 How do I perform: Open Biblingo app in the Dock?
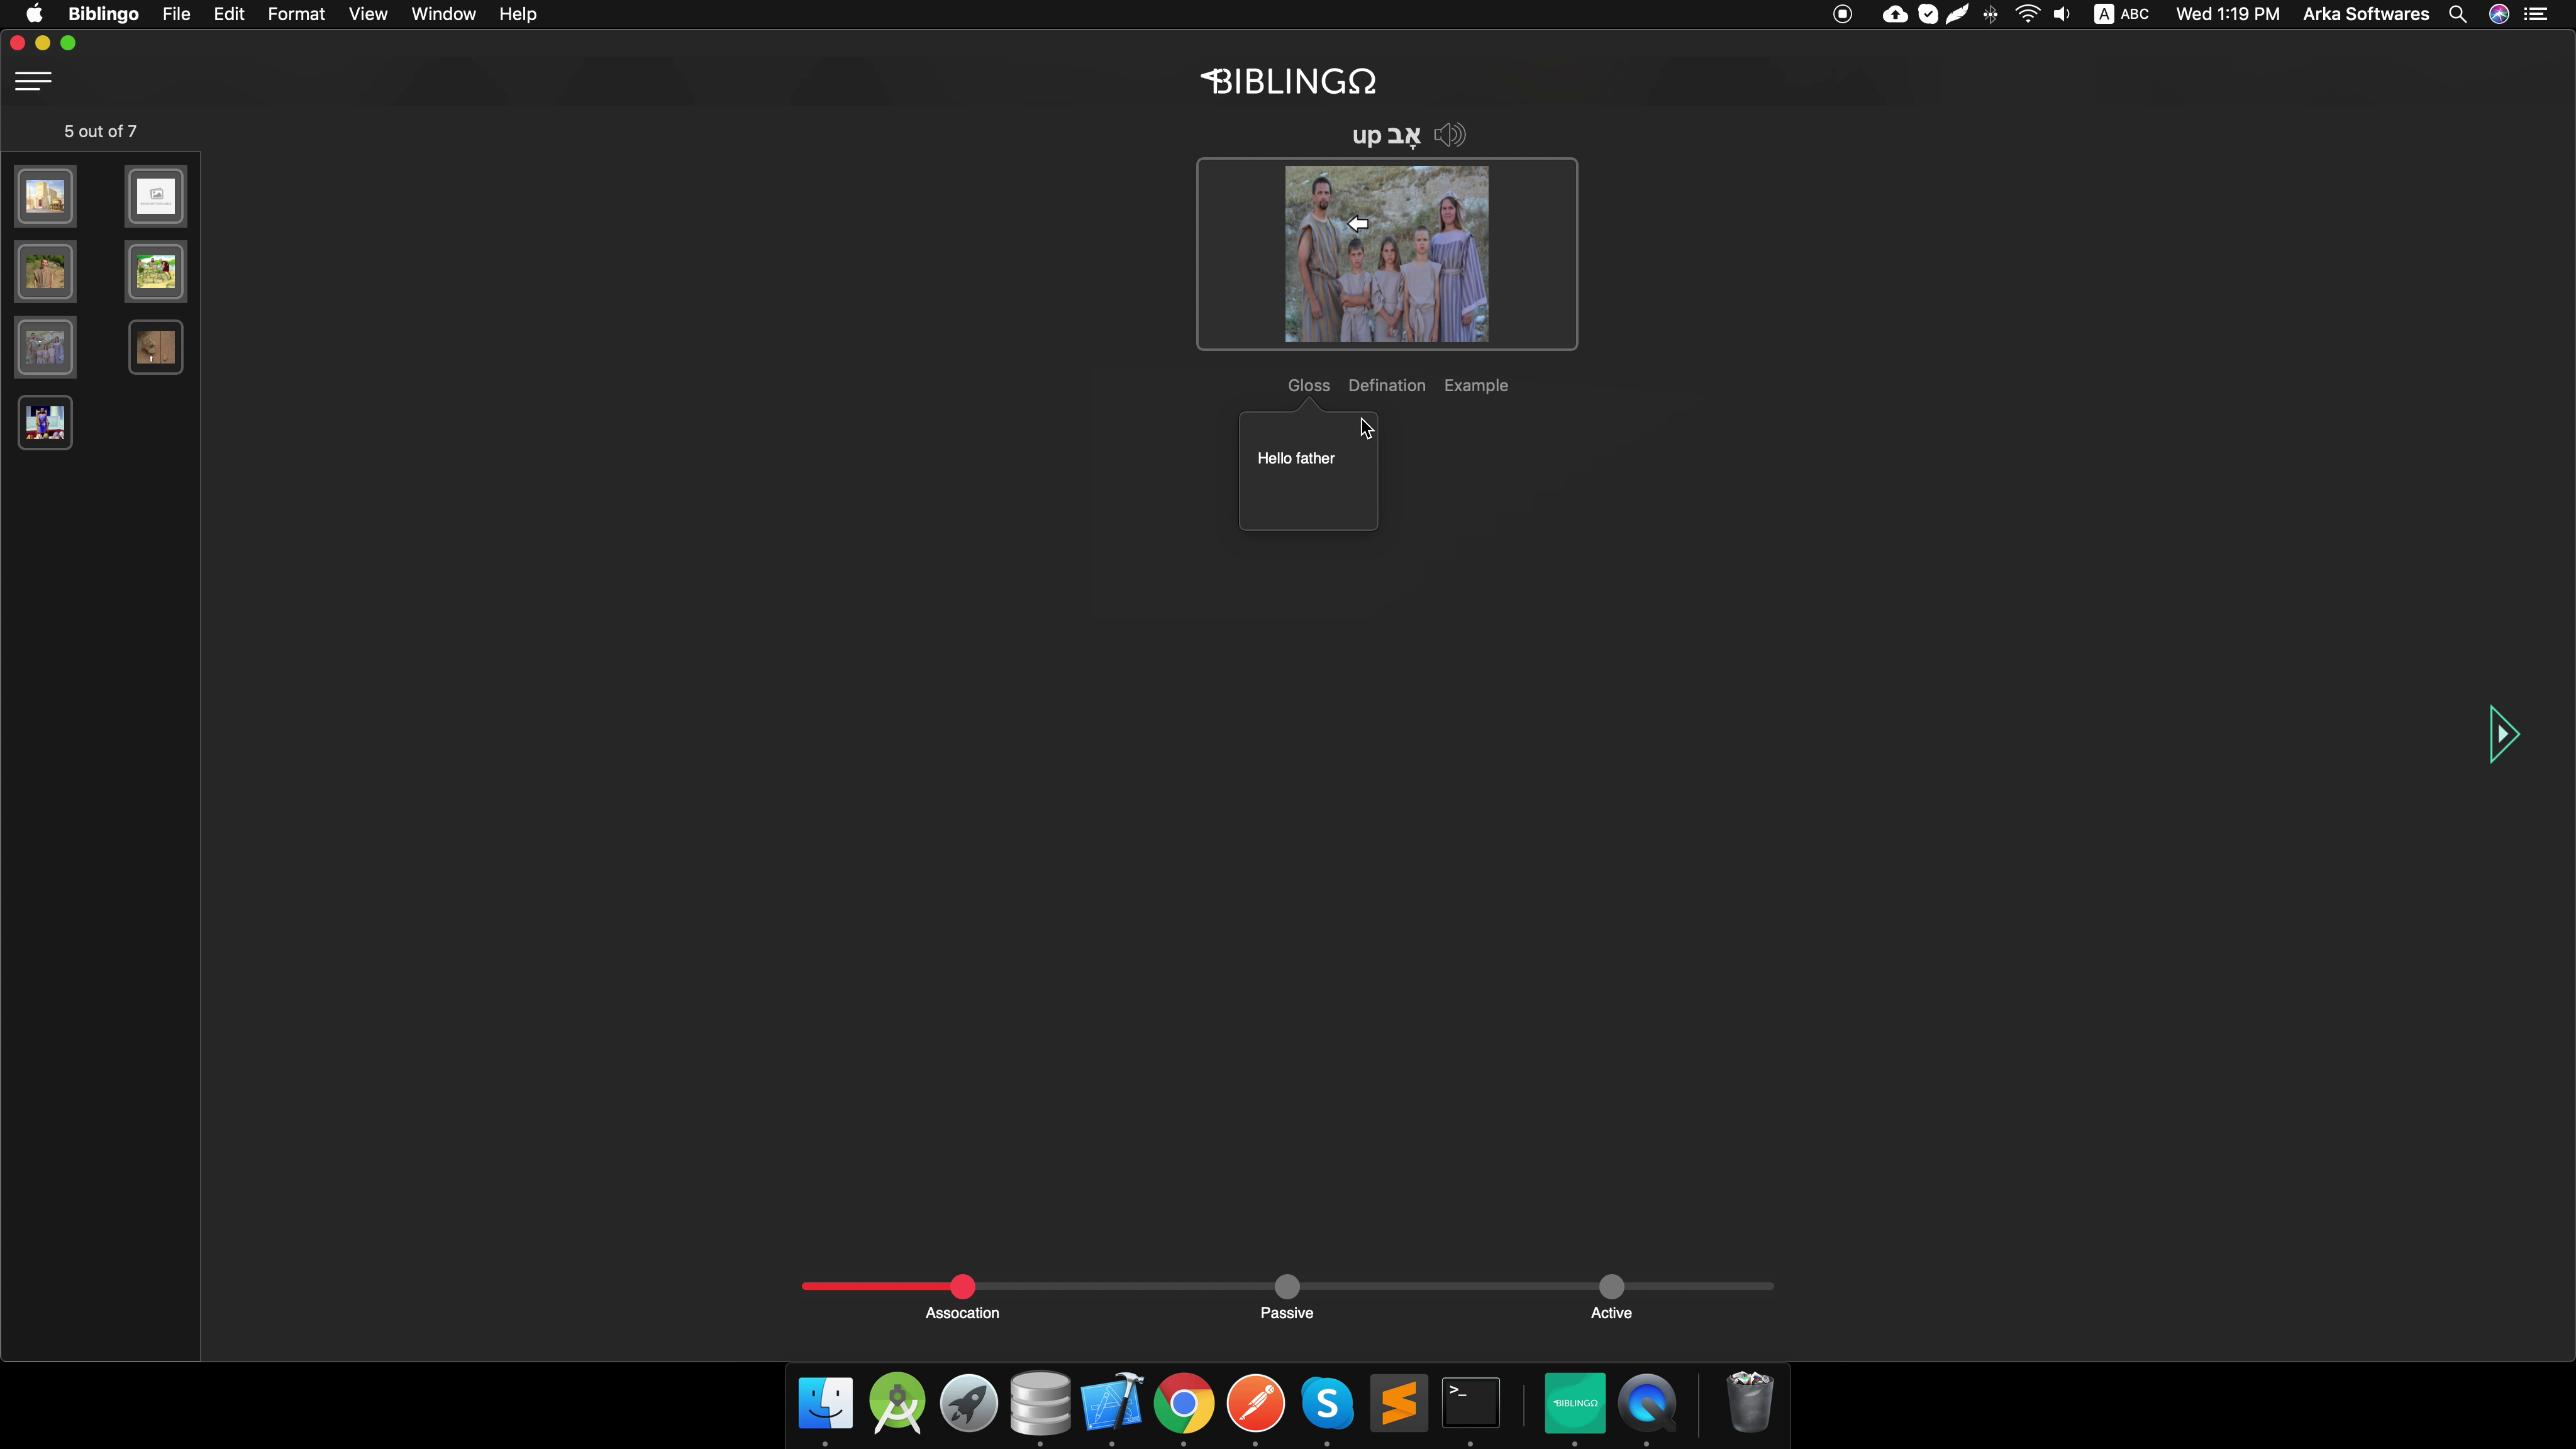(1574, 1403)
